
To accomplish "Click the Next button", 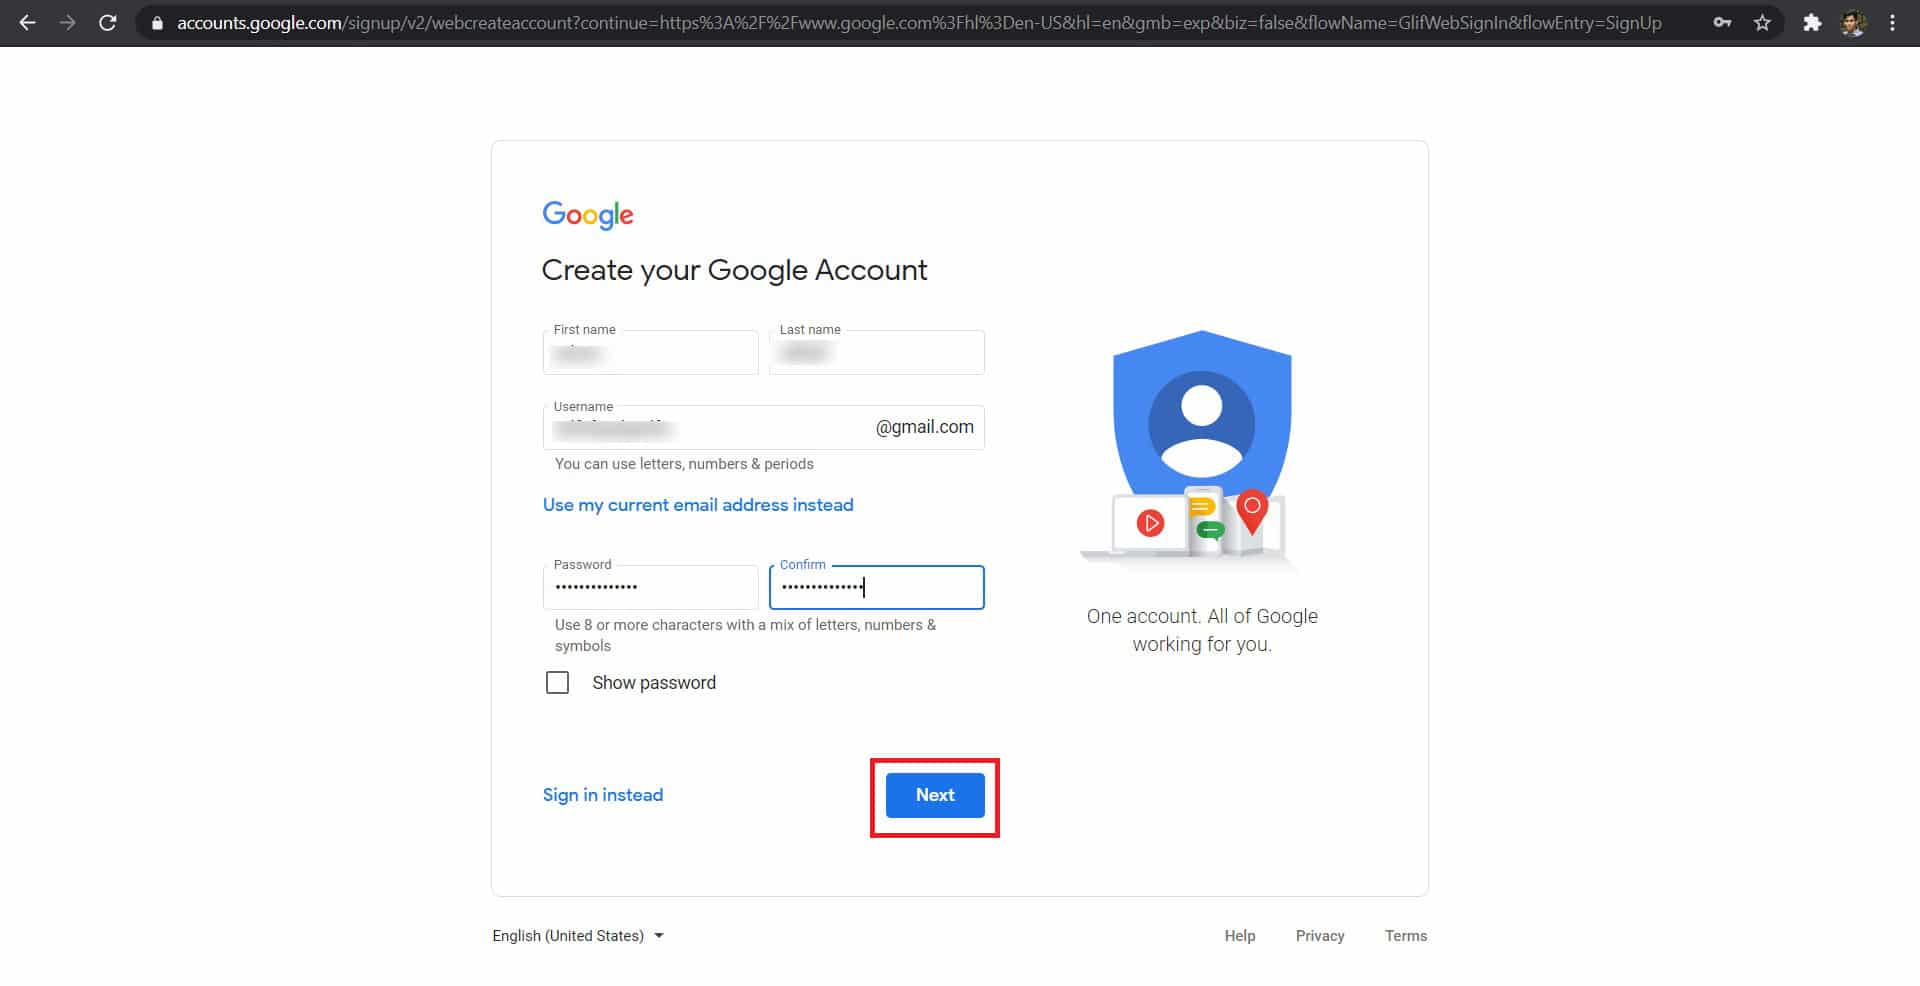I will (x=935, y=795).
